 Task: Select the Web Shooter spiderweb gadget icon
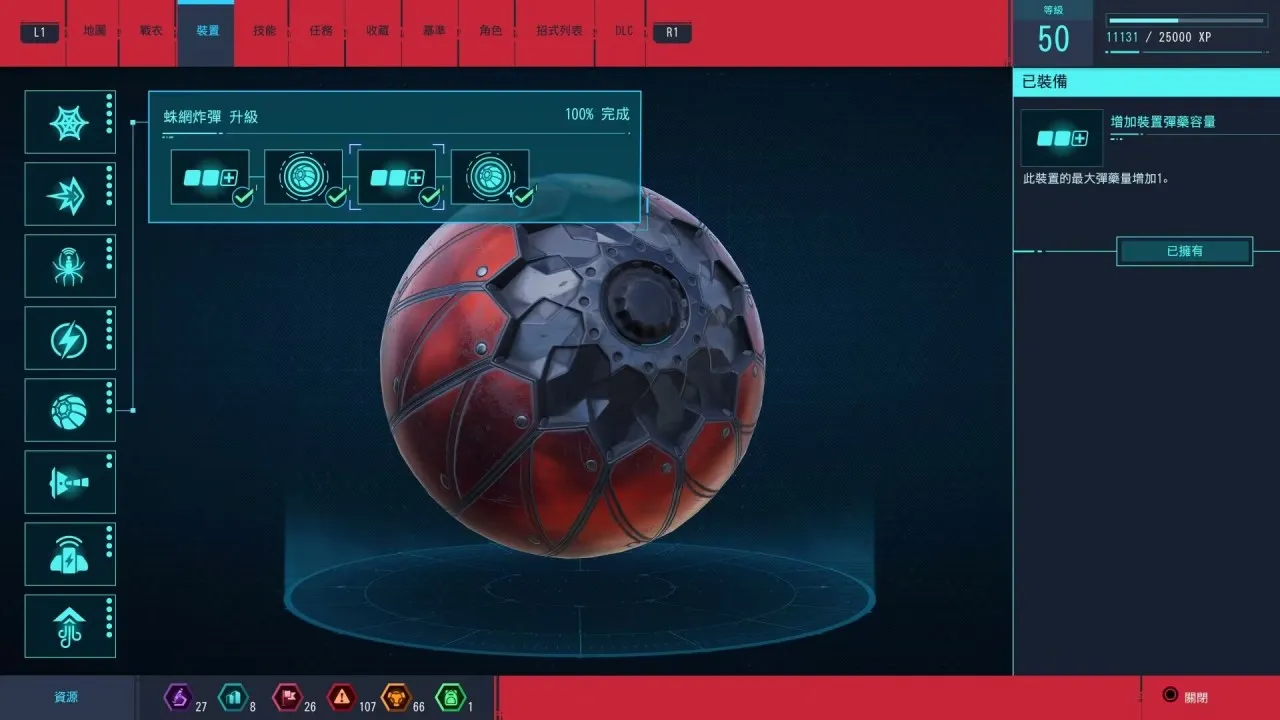pyautogui.click(x=70, y=122)
